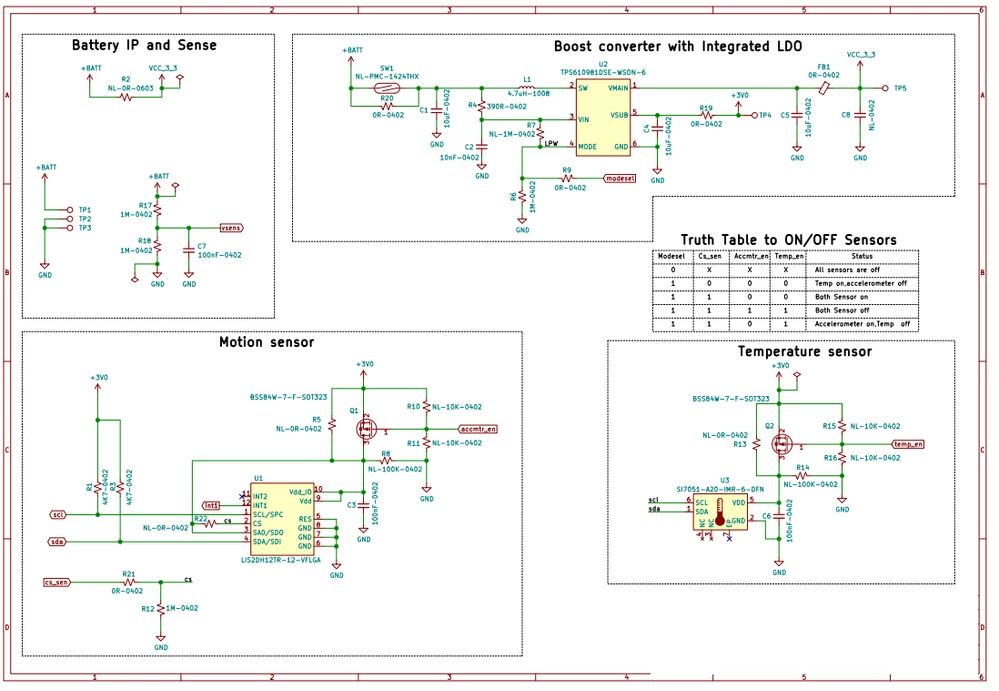Click the 'Modesel' truth table header
Image resolution: width=999 pixels, height=691 pixels.
[672, 256]
